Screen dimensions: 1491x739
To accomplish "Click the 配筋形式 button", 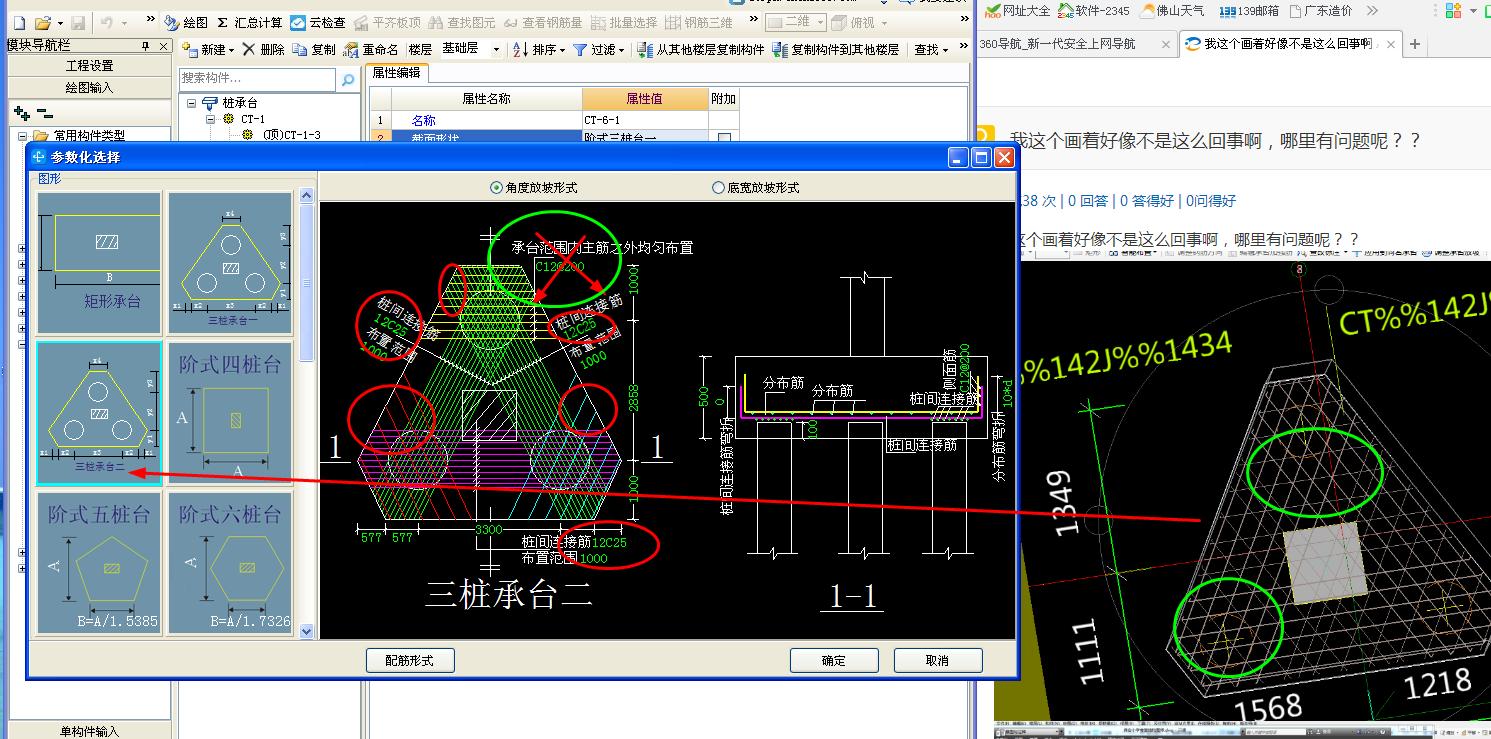I will (x=411, y=660).
